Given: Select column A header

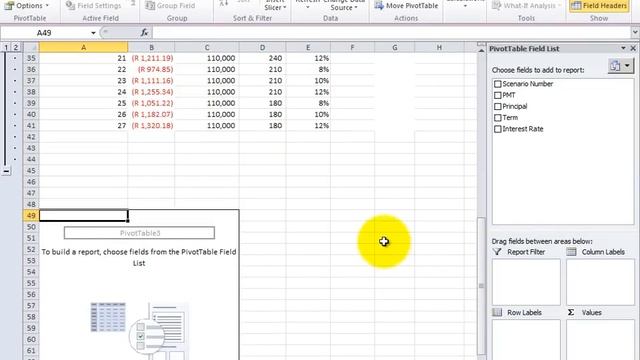Looking at the screenshot, I should point(83,47).
